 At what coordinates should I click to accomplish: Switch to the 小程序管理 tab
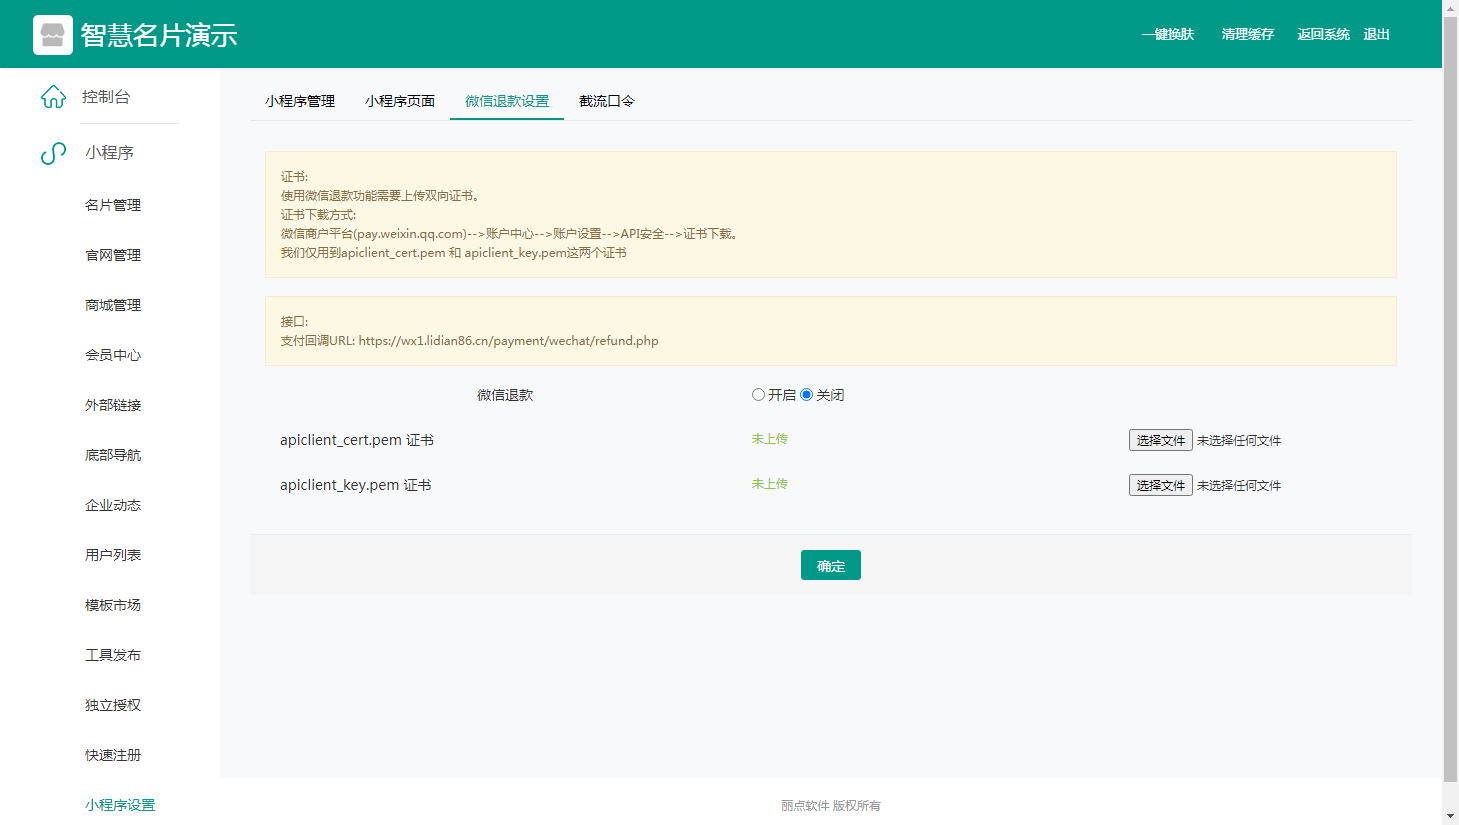(300, 101)
